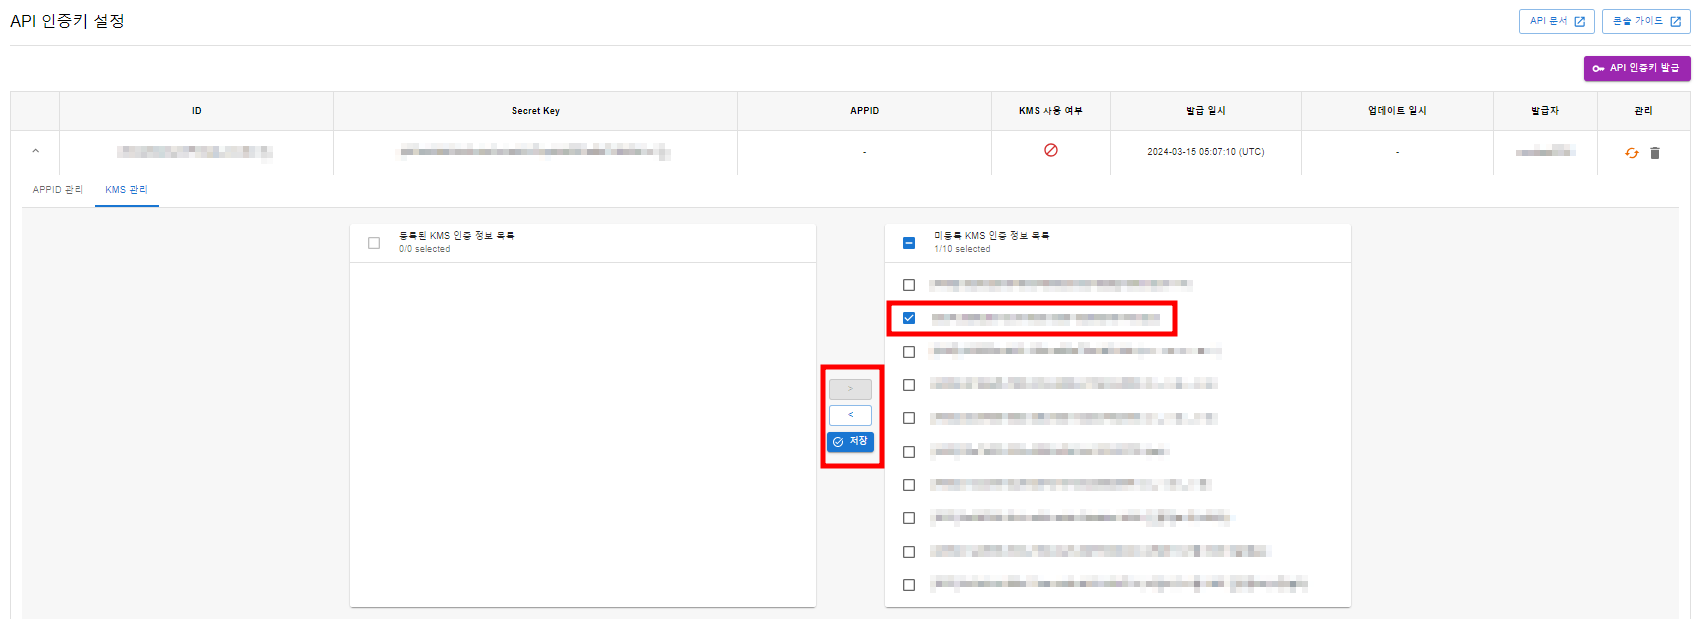Delete the API key with the trash icon
1702x619 pixels.
1655,153
